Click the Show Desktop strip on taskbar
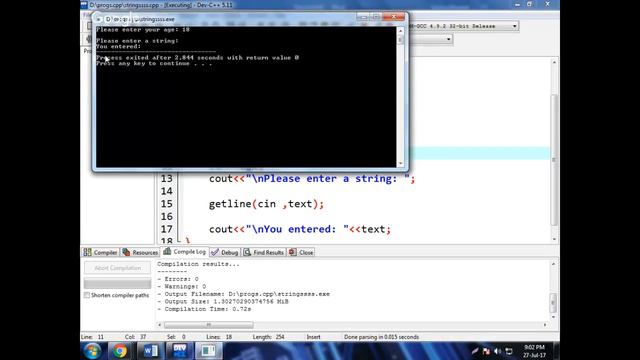 (556, 351)
